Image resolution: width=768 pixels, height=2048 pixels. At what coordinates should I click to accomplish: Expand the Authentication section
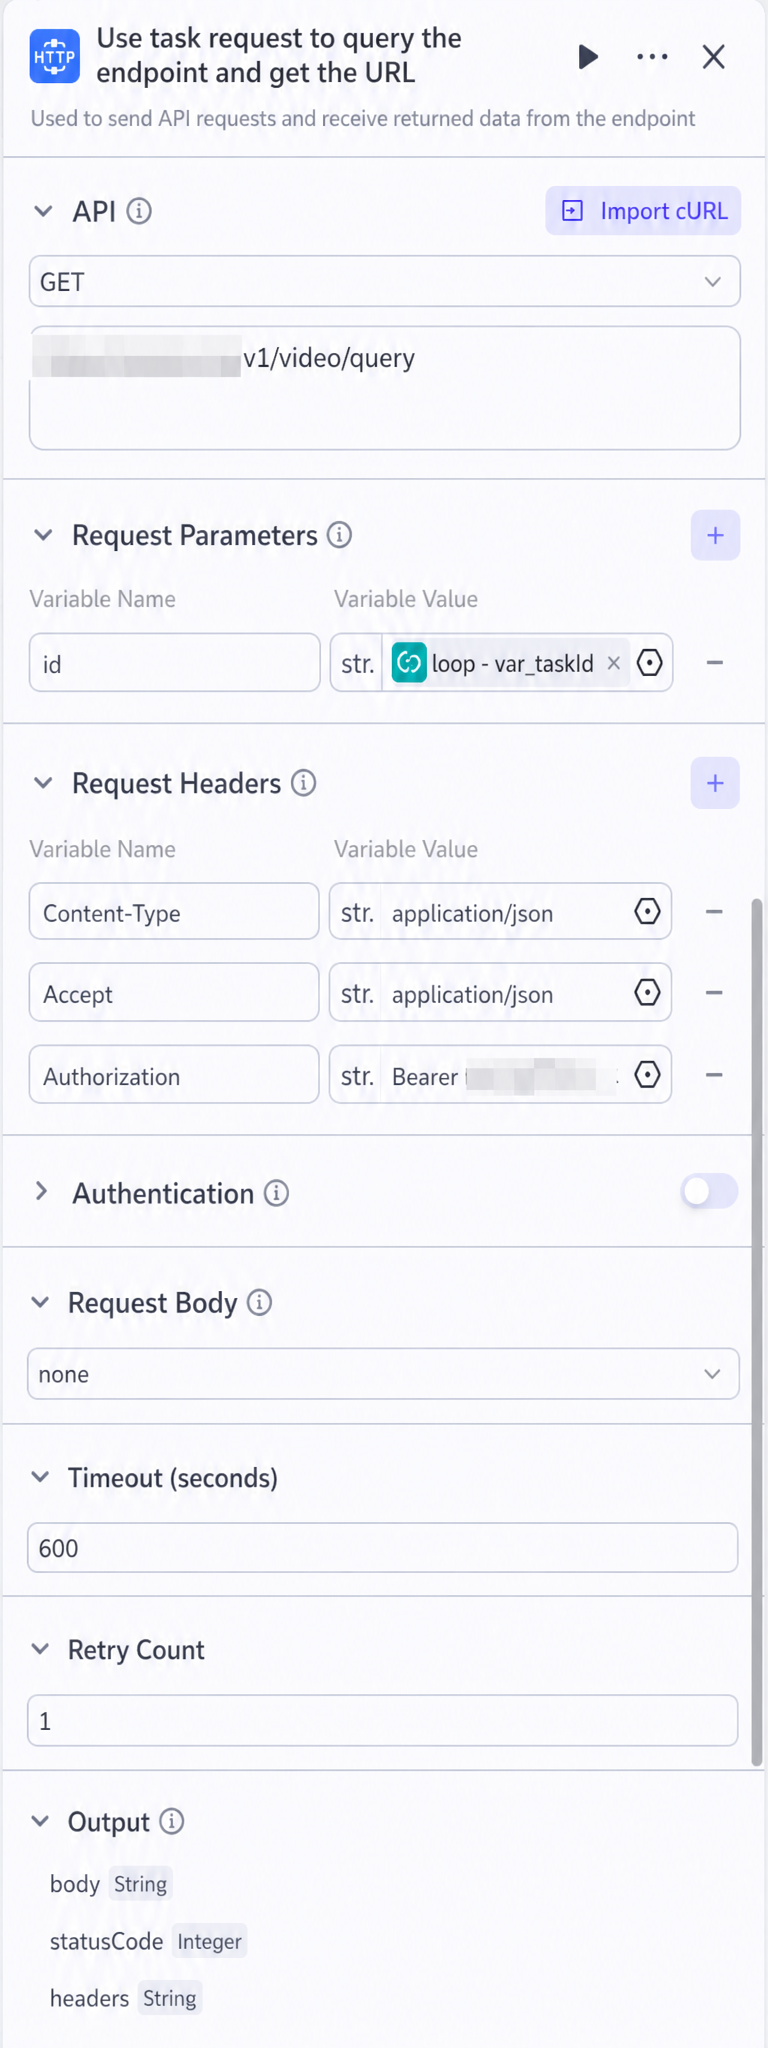click(x=41, y=1191)
